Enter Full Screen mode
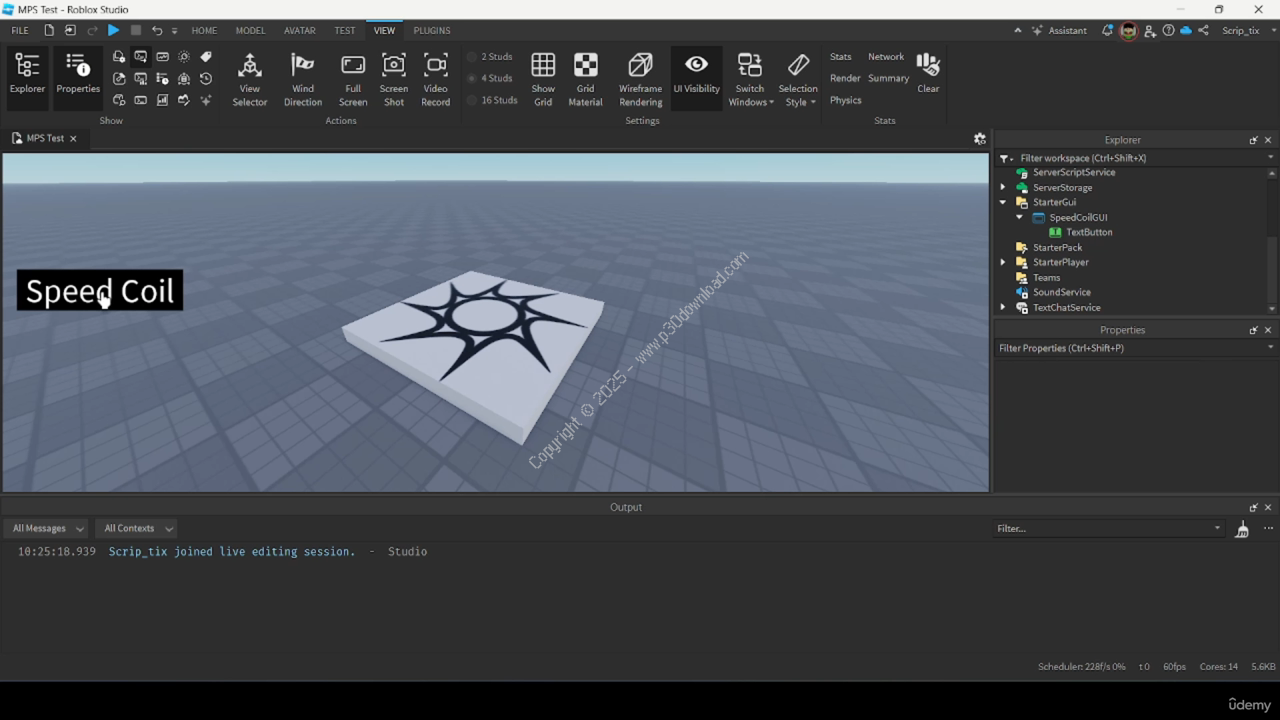The image size is (1280, 720). pyautogui.click(x=353, y=79)
